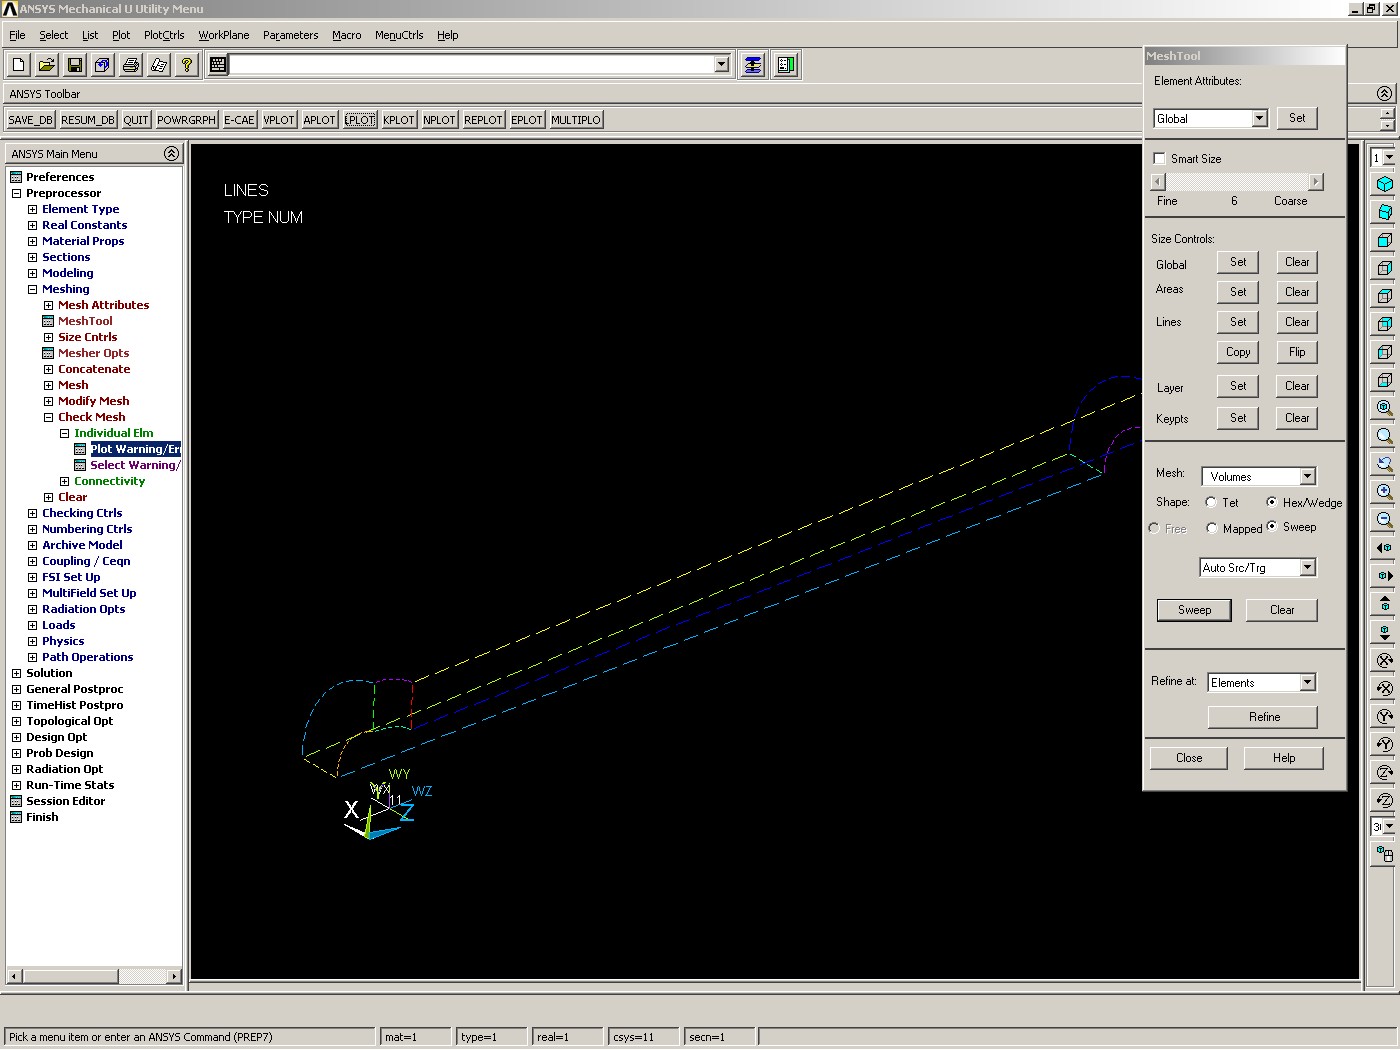This screenshot has height=1050, width=1400.
Task: Click the yellow question mark help icon
Action: point(187,65)
